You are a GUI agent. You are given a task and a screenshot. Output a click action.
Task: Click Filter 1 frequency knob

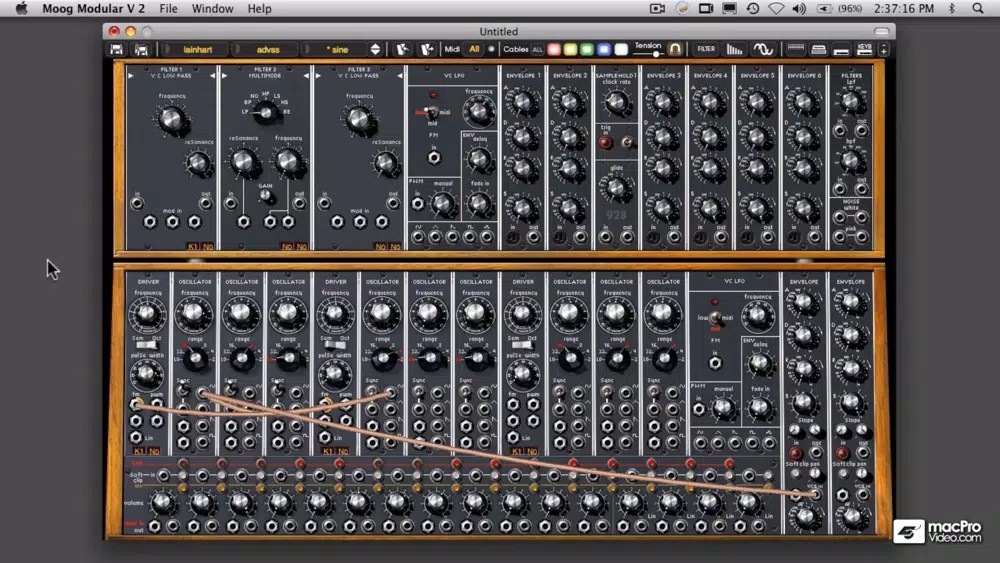(171, 119)
